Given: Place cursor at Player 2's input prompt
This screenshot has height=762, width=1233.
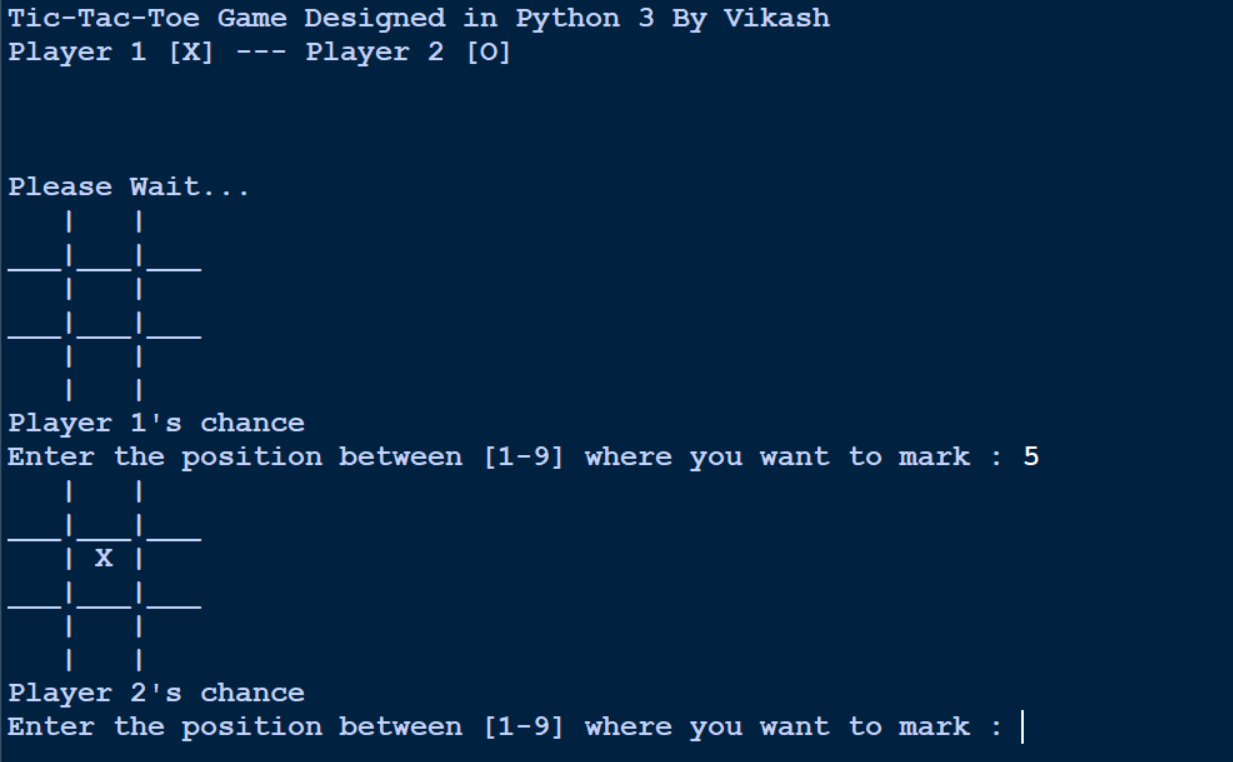Looking at the screenshot, I should click(1022, 727).
